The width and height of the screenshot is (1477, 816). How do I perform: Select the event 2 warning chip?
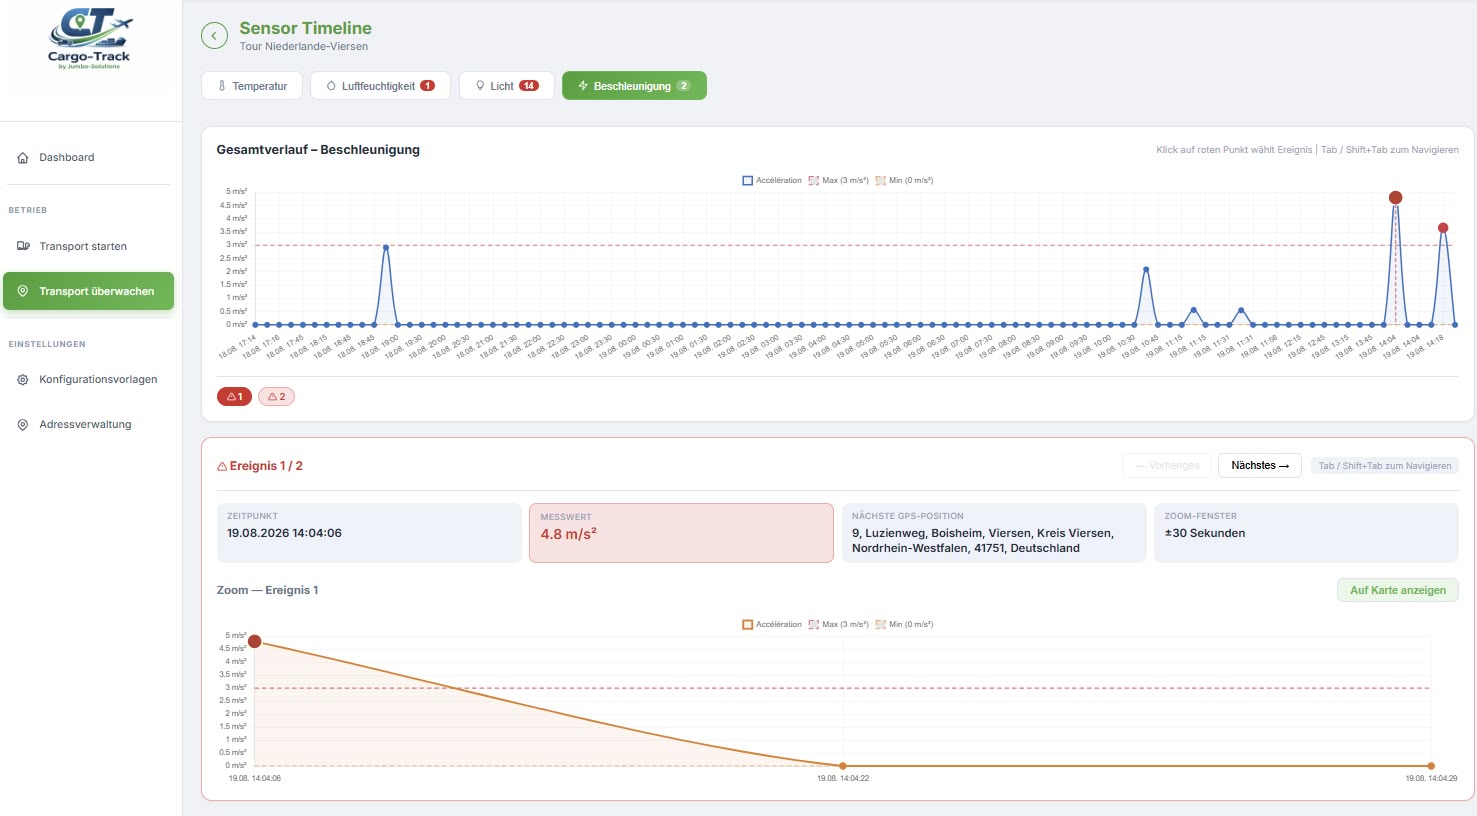276,397
